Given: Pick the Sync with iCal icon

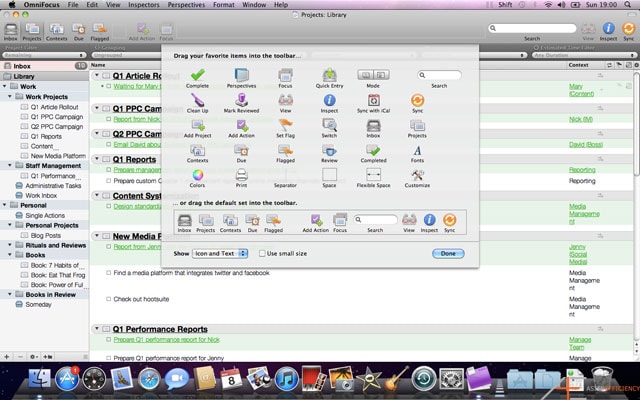Looking at the screenshot, I should point(373,100).
